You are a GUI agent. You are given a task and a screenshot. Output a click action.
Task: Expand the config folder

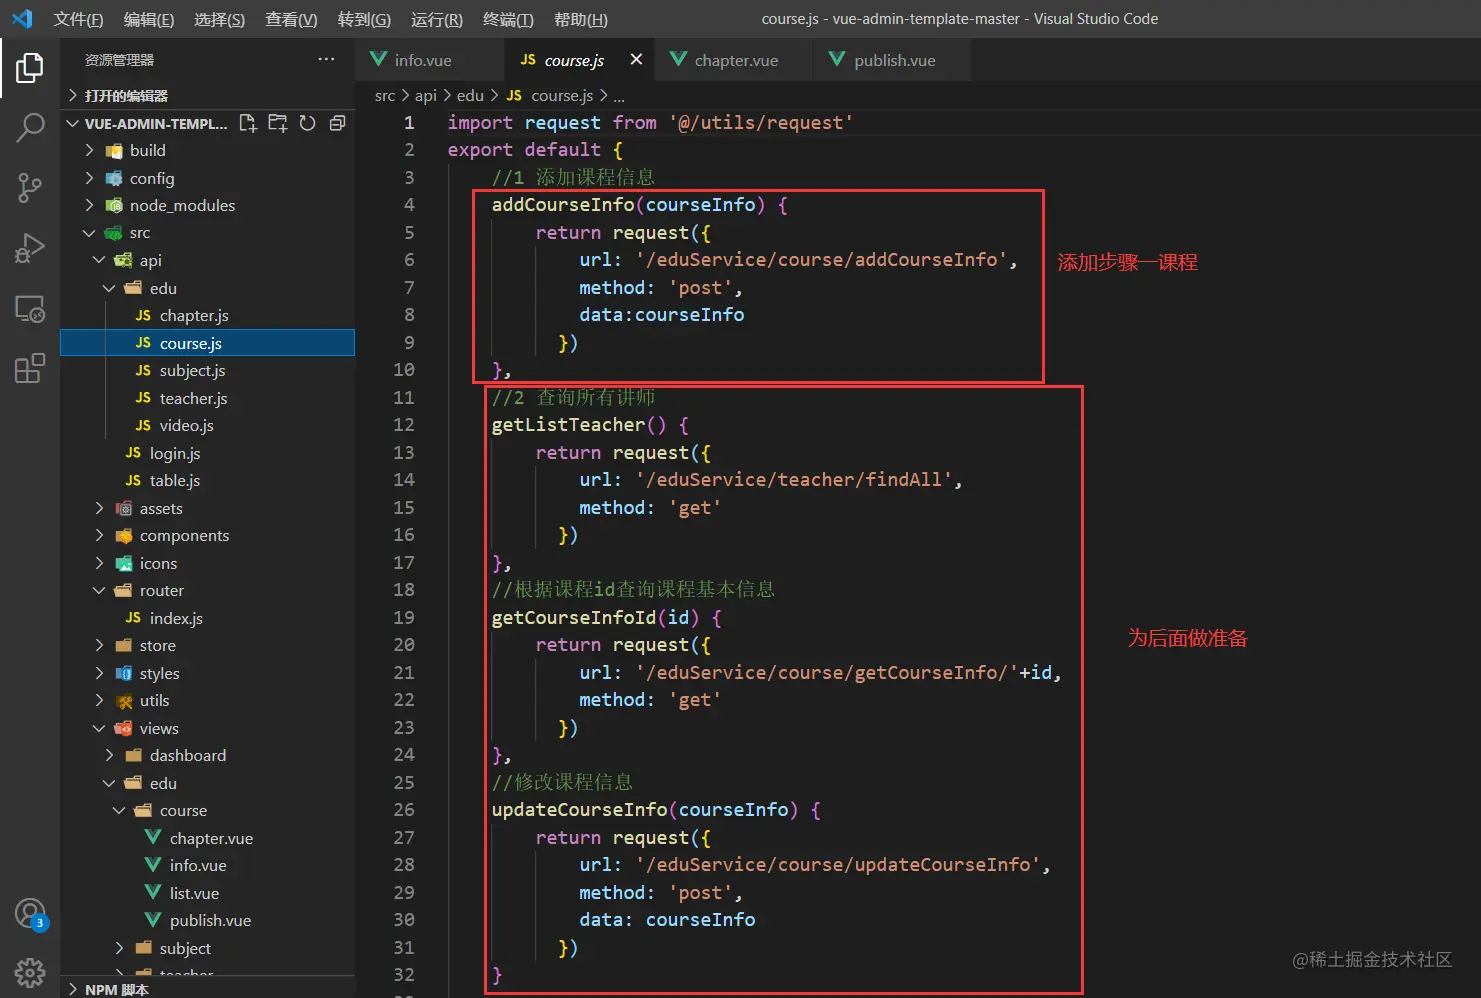click(x=207, y=178)
